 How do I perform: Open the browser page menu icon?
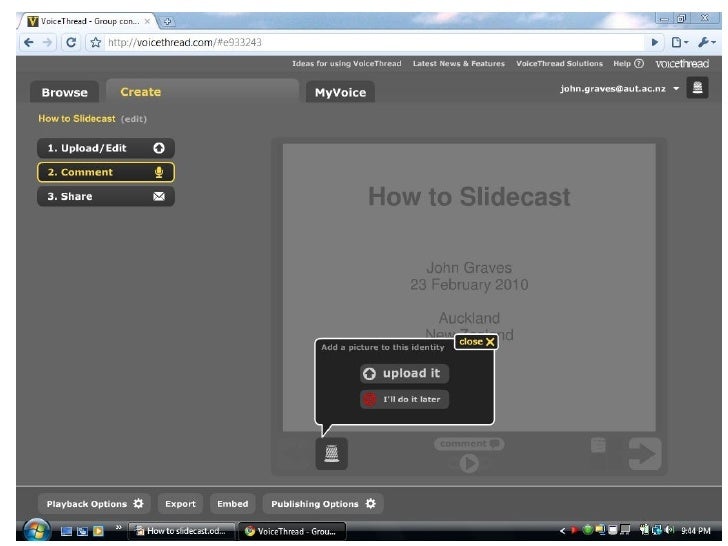coord(680,43)
